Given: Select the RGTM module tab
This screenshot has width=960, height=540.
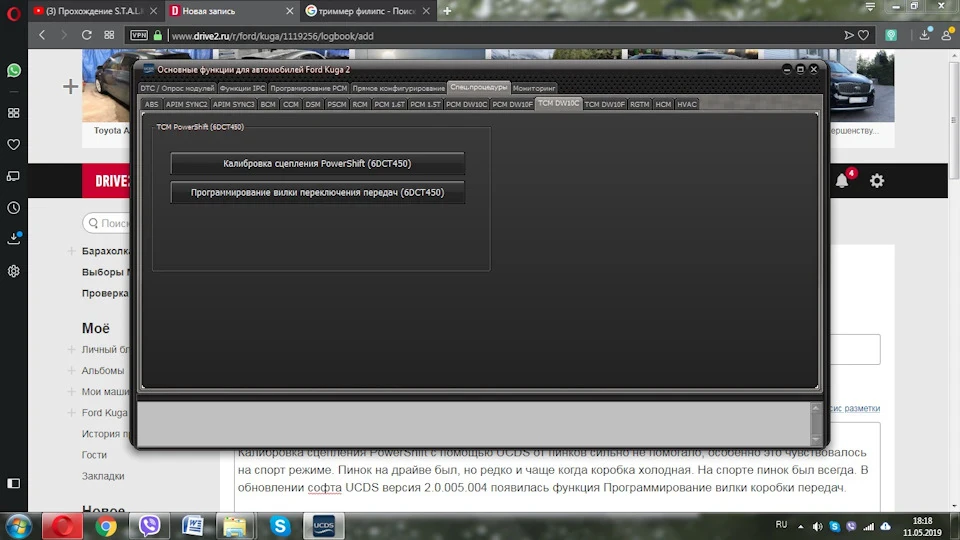Looking at the screenshot, I should pyautogui.click(x=640, y=104).
